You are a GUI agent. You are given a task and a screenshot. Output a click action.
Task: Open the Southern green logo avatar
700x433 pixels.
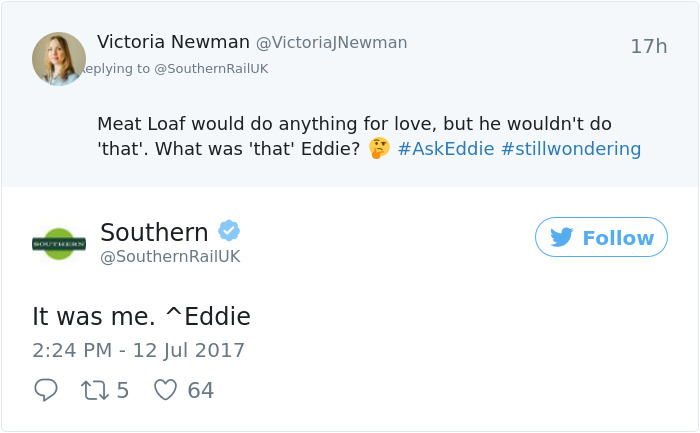(59, 243)
